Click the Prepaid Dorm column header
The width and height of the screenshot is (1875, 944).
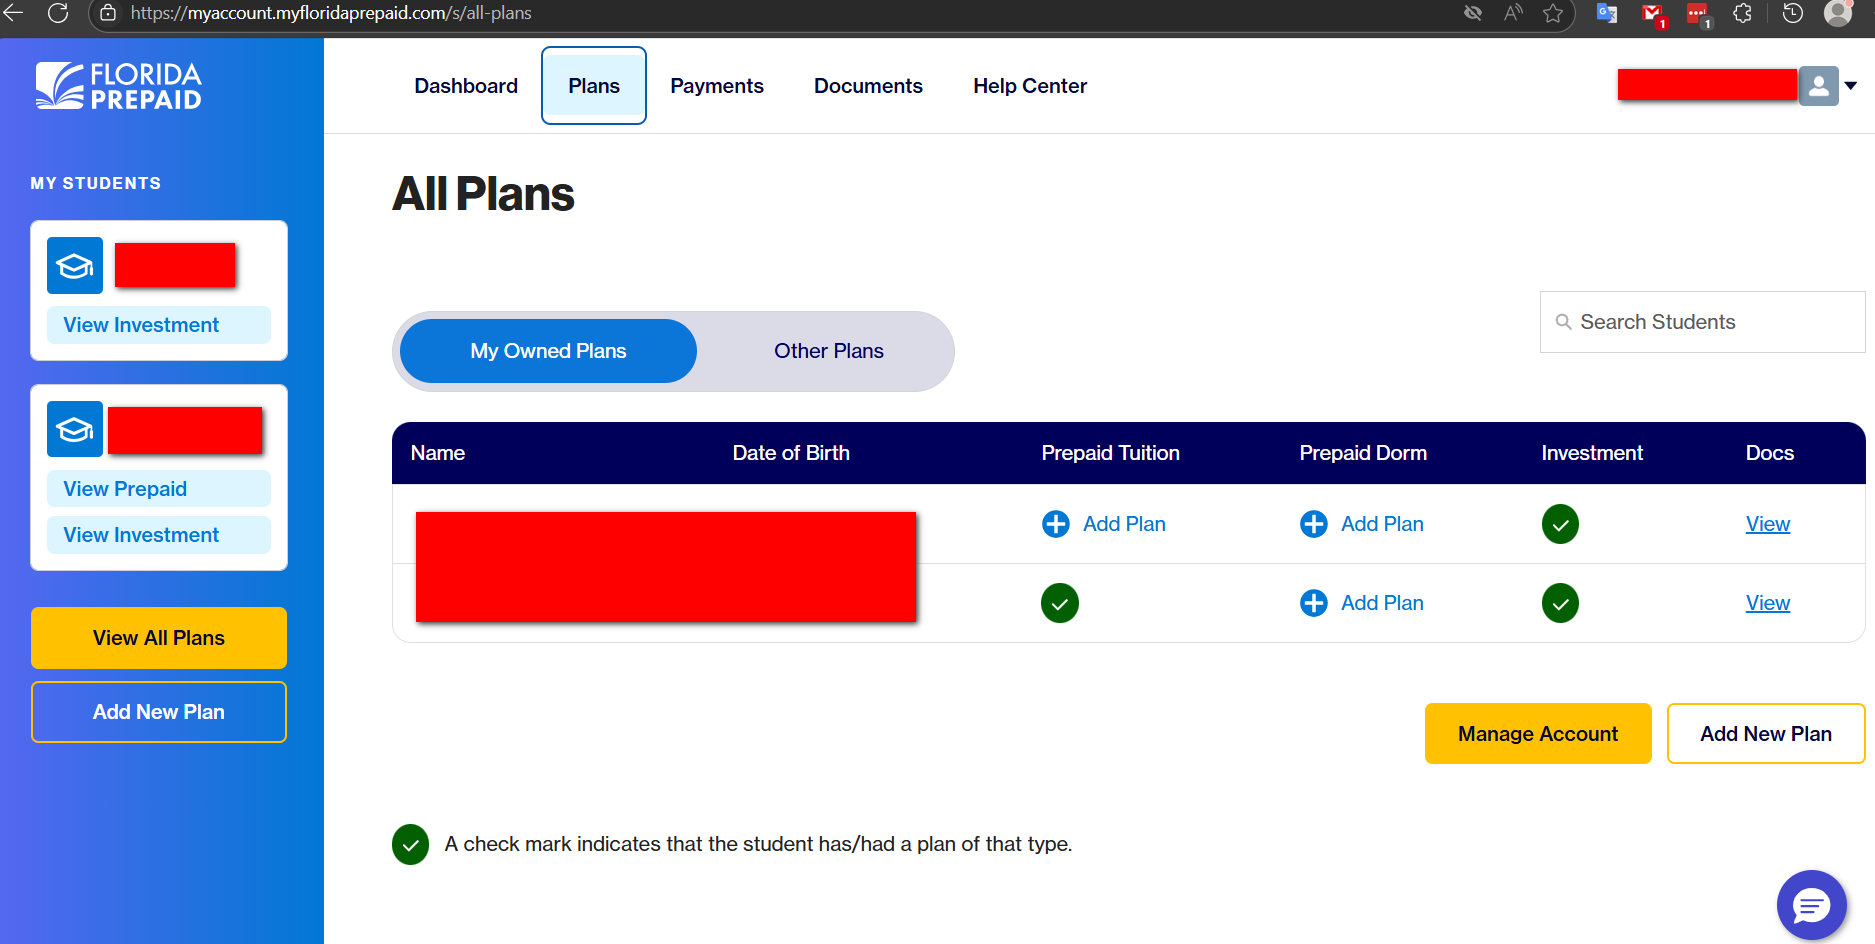pyautogui.click(x=1363, y=453)
